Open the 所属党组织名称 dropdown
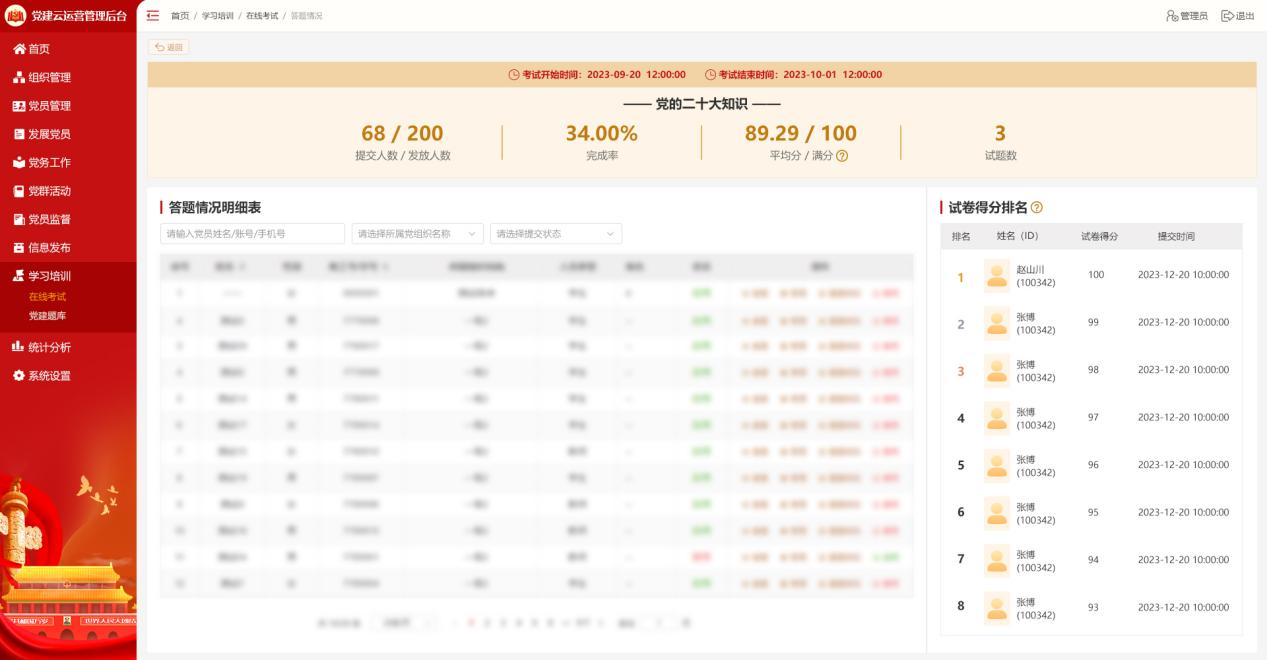Viewport: 1267px width, 660px height. click(417, 234)
